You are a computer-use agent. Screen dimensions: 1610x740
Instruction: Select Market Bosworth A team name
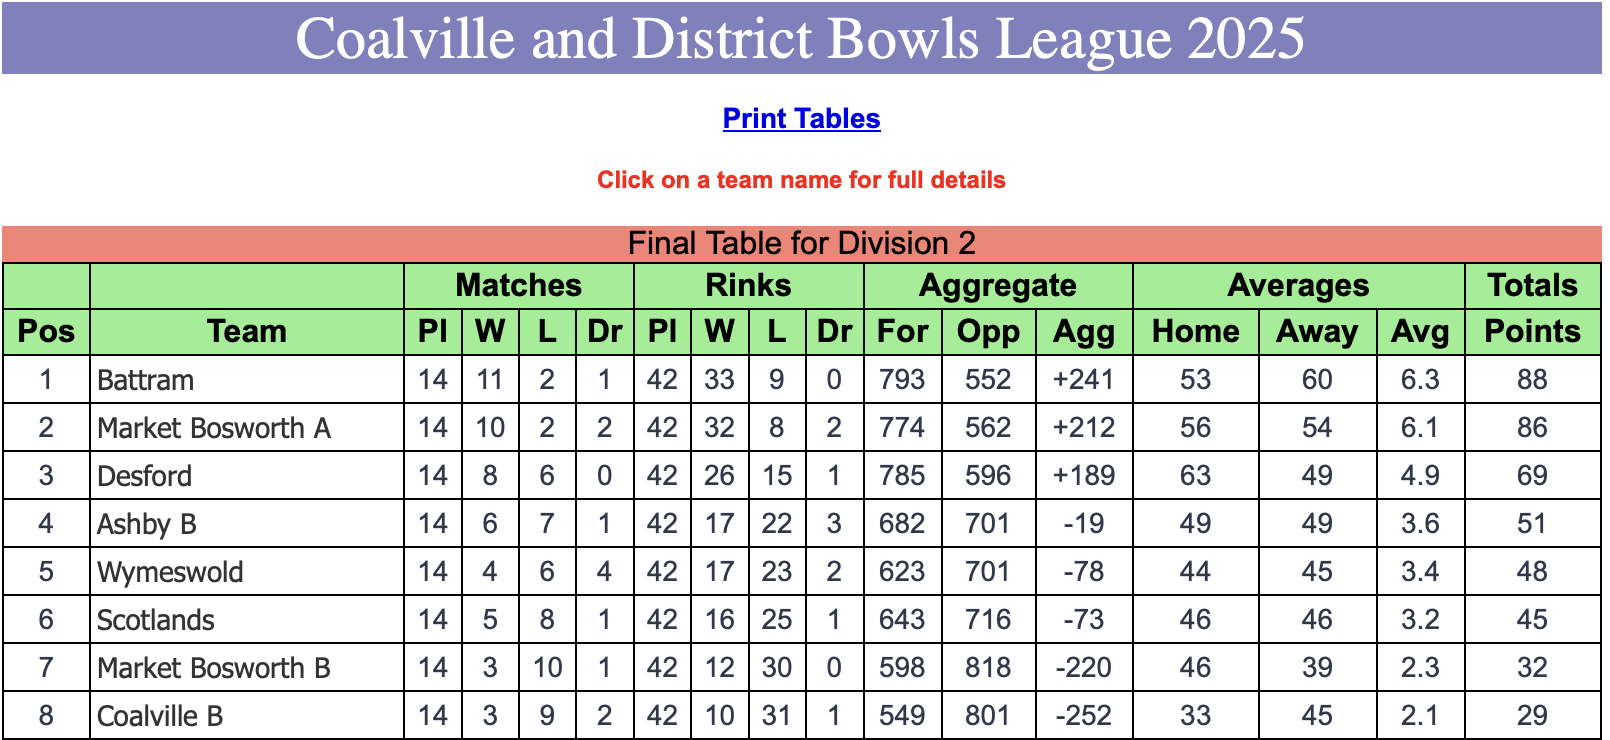(x=214, y=428)
